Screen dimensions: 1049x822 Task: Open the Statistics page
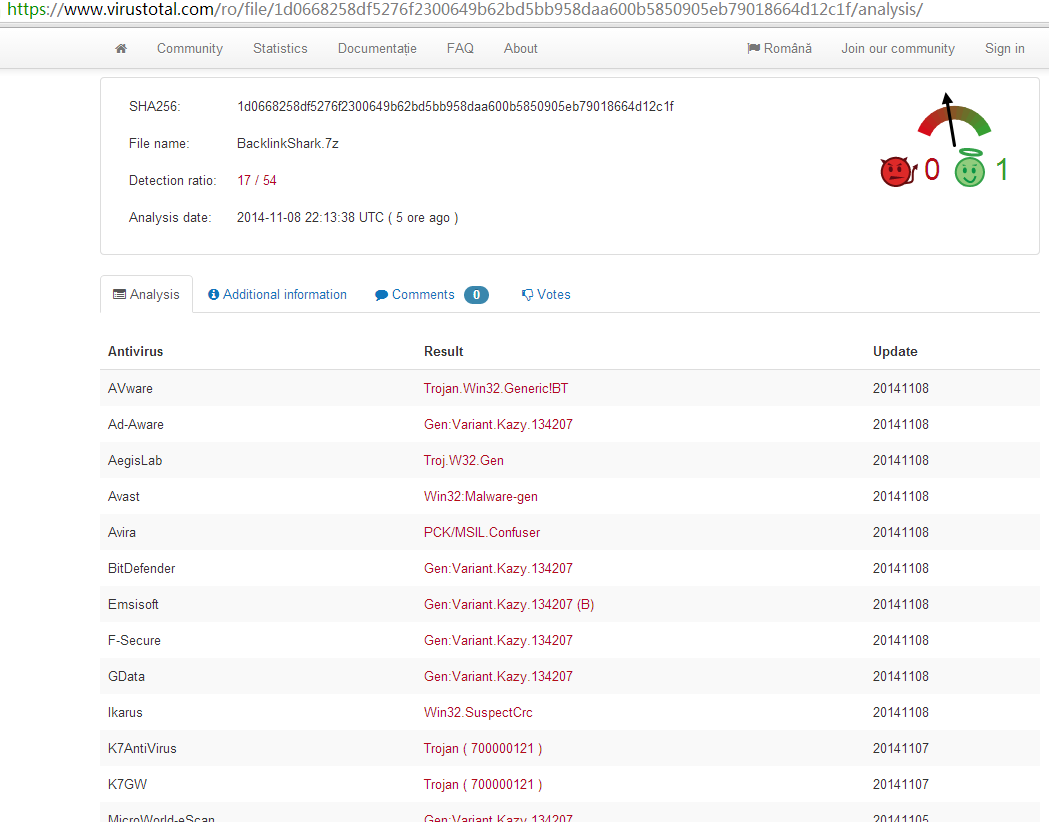[x=280, y=49]
